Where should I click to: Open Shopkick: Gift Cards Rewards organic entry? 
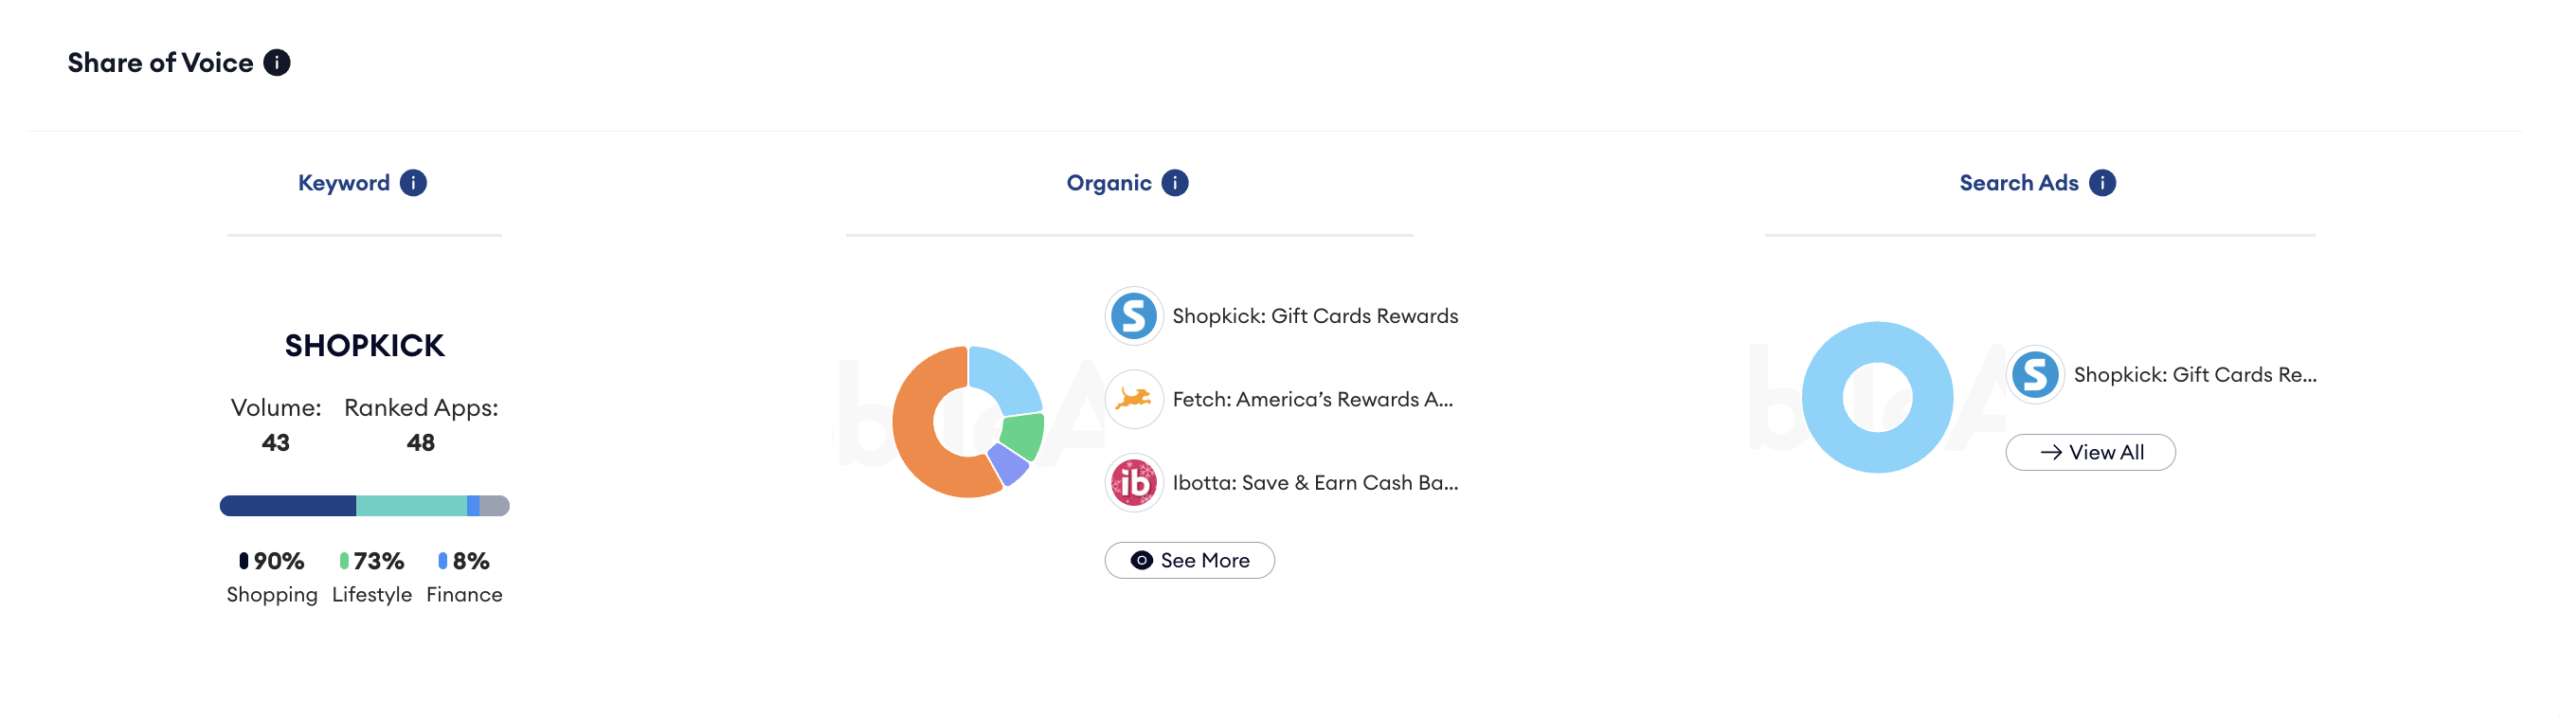click(x=1314, y=317)
